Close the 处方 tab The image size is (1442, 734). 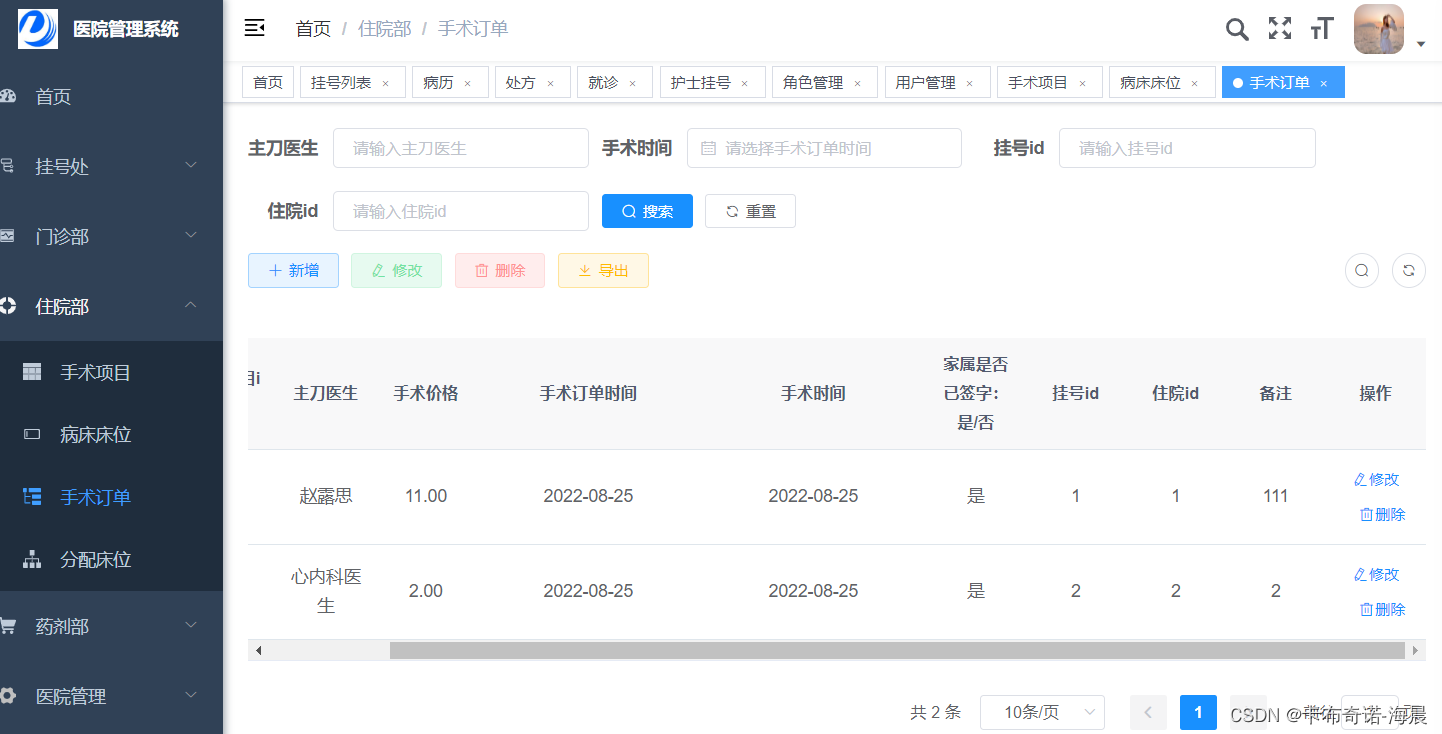point(550,84)
